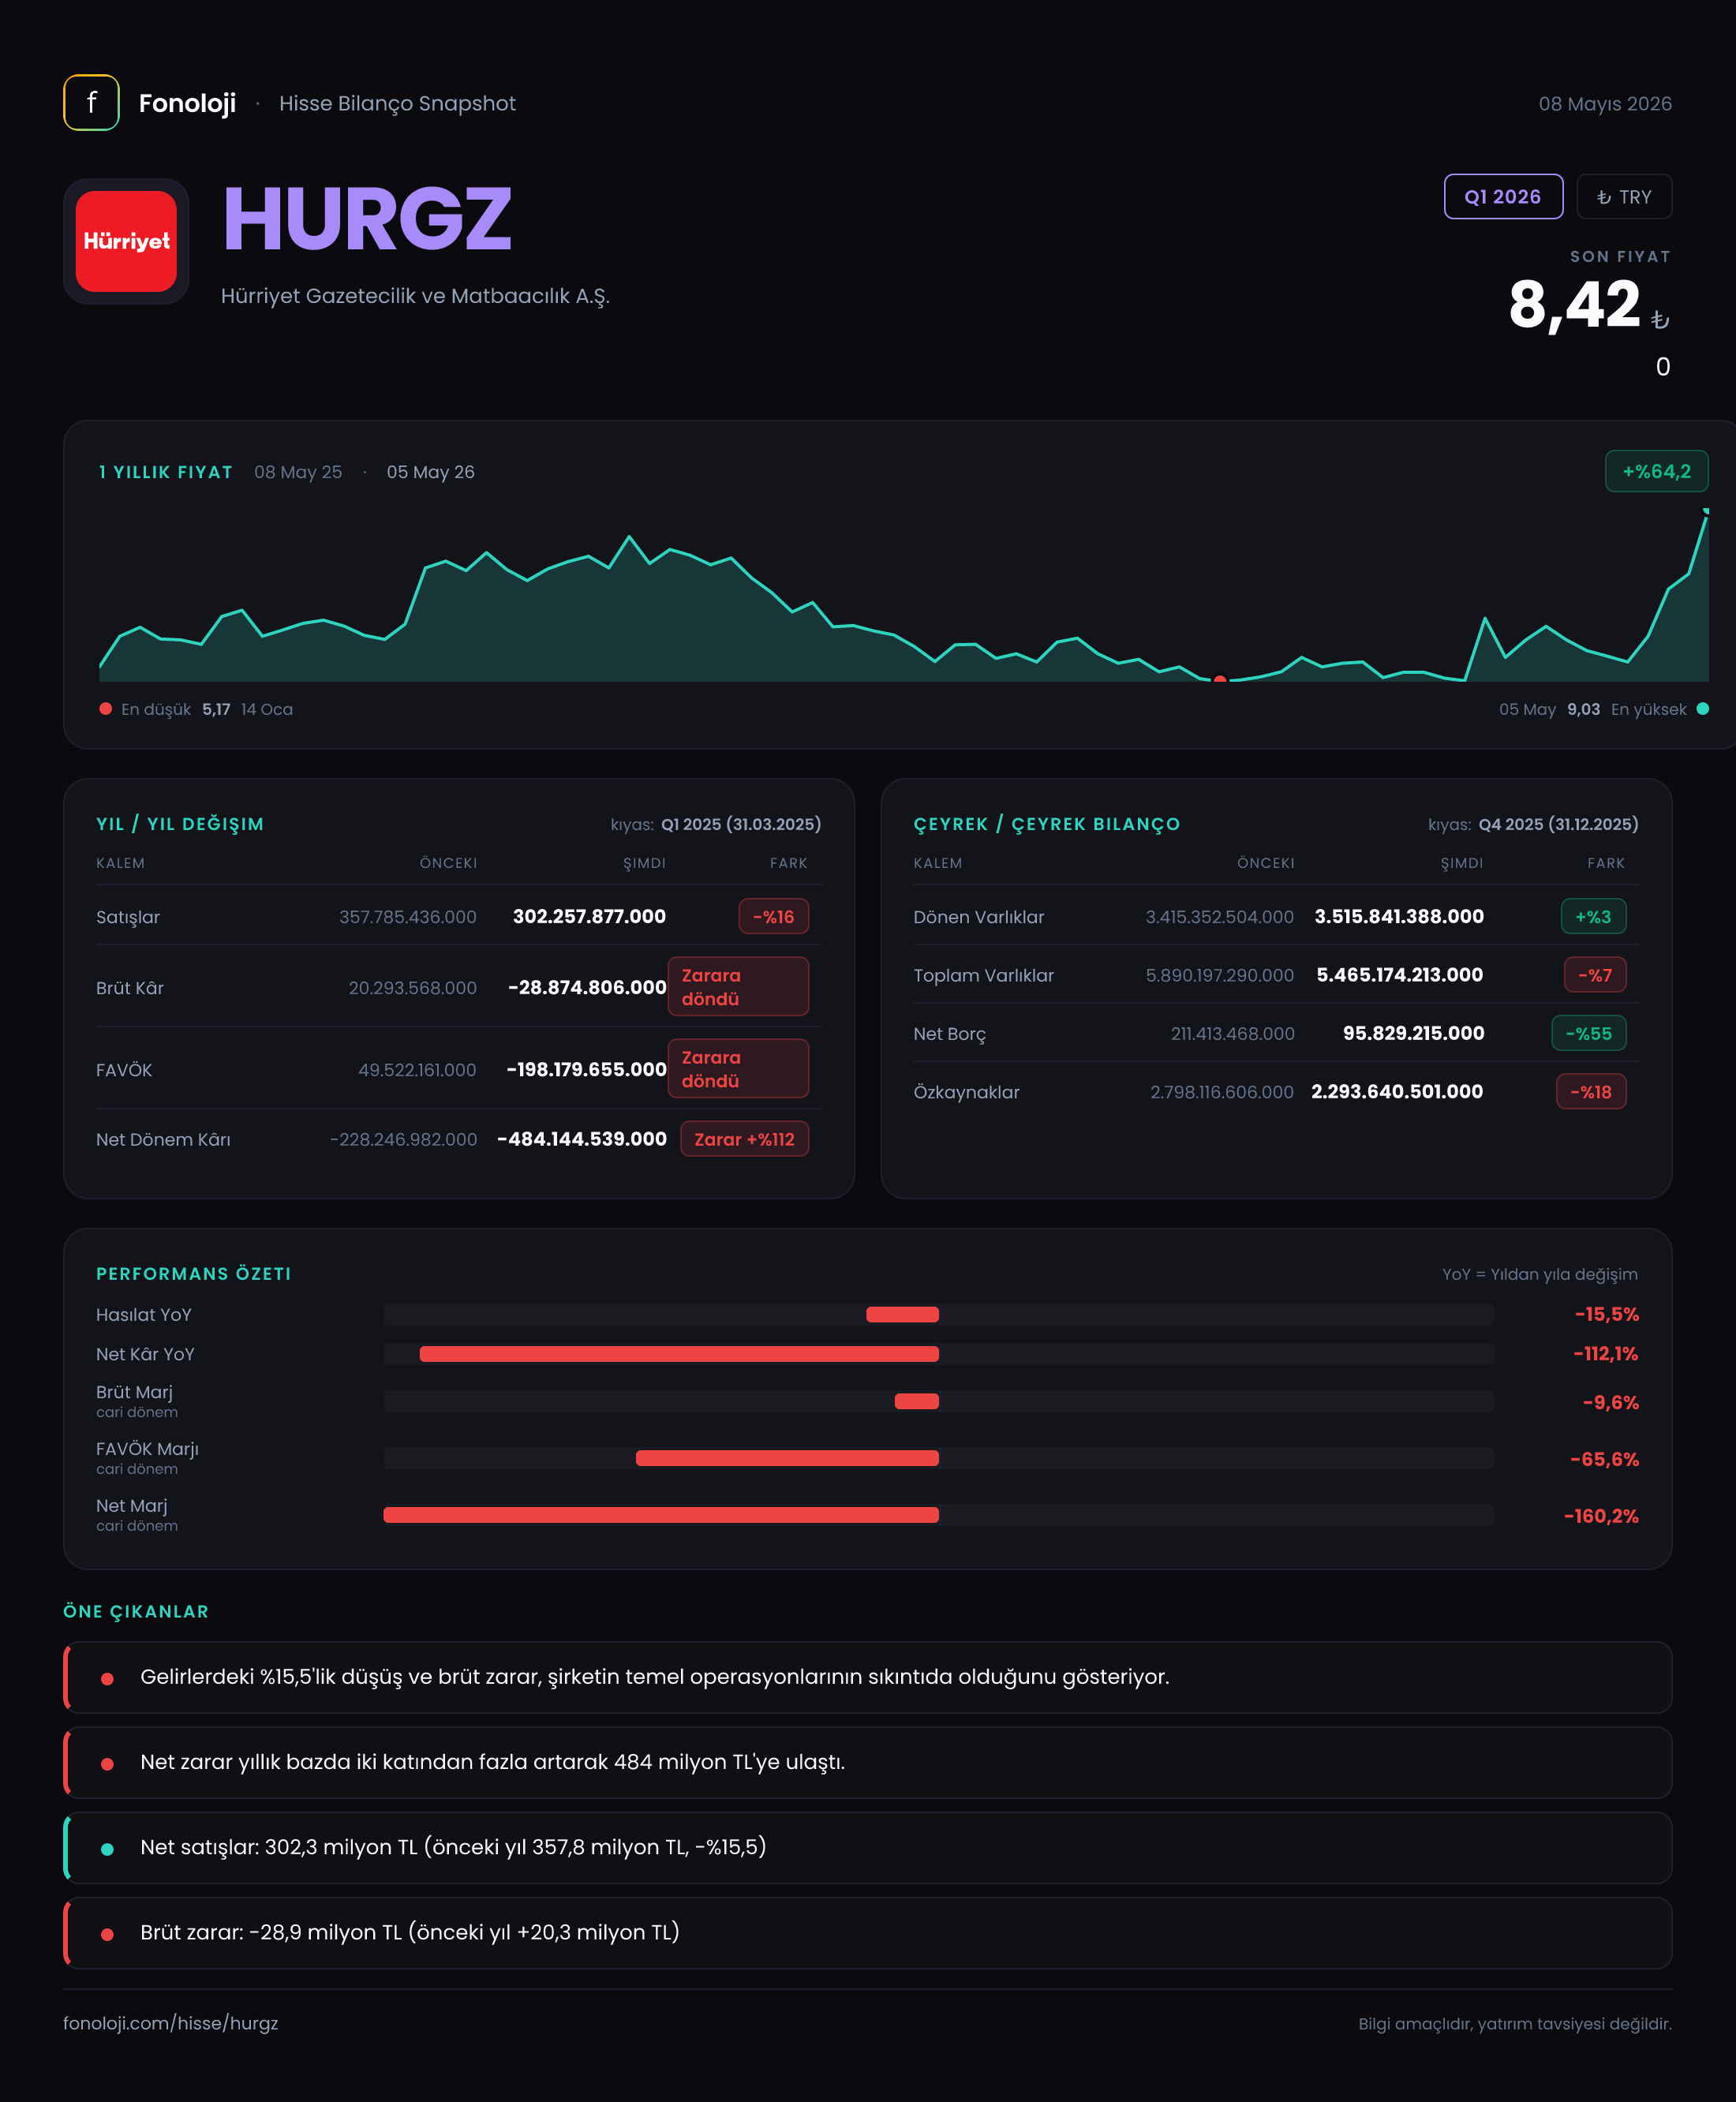Click the -198.179.655.000 FAVÖK value

click(586, 1069)
